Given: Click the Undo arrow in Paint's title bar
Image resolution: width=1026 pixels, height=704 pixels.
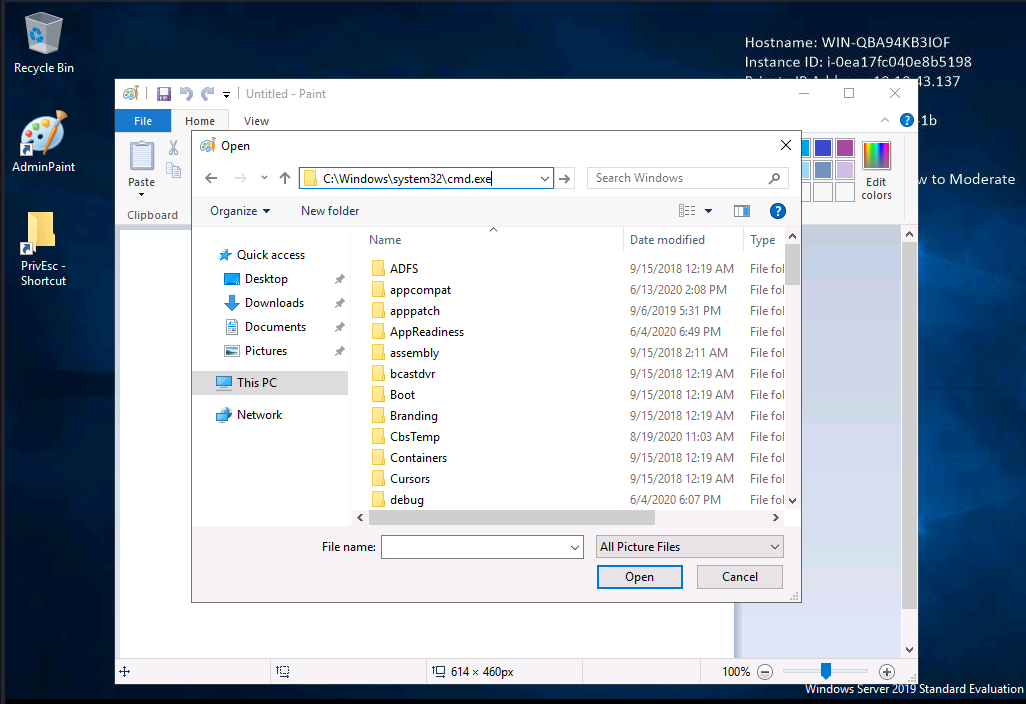Looking at the screenshot, I should coord(186,94).
